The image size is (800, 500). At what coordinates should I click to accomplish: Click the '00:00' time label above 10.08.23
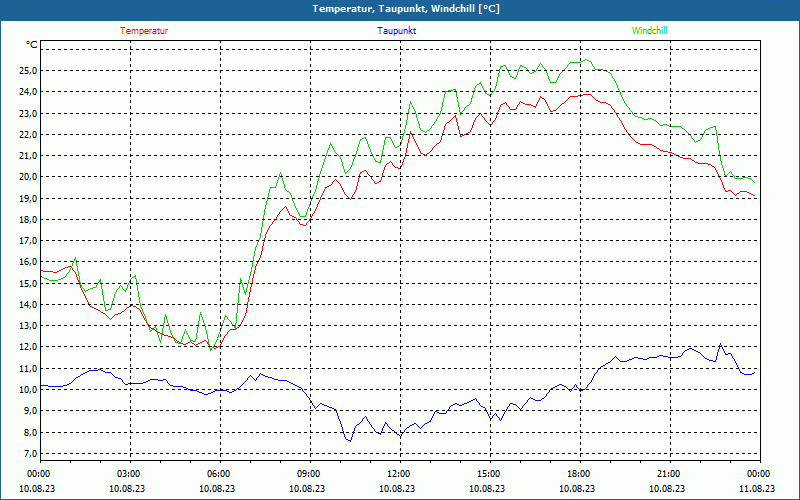point(38,473)
